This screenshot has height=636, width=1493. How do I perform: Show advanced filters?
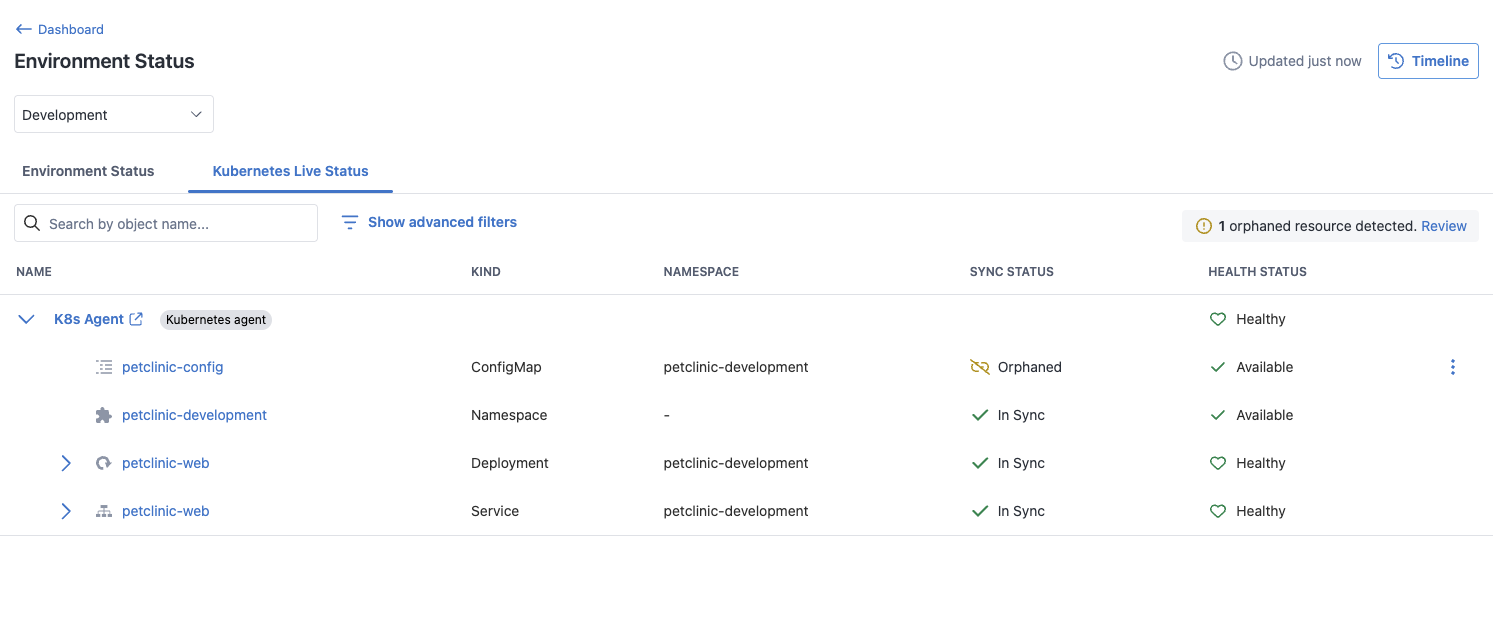coord(429,222)
